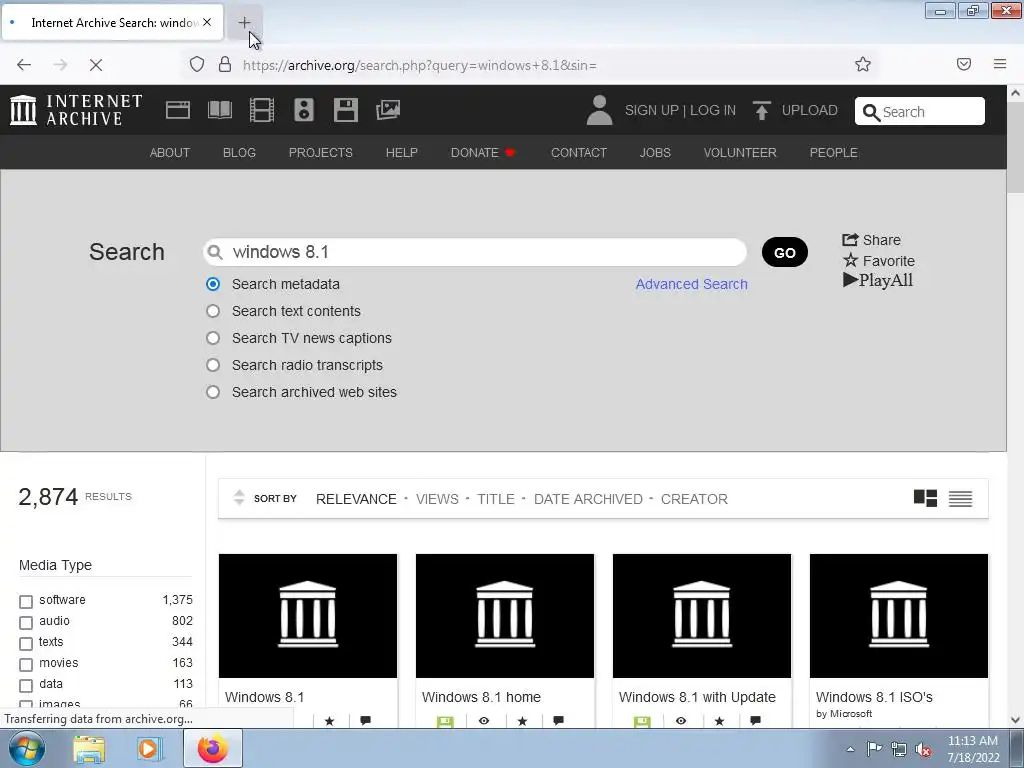Close the Internet Archive Search tab
1024x768 pixels.
point(207,22)
